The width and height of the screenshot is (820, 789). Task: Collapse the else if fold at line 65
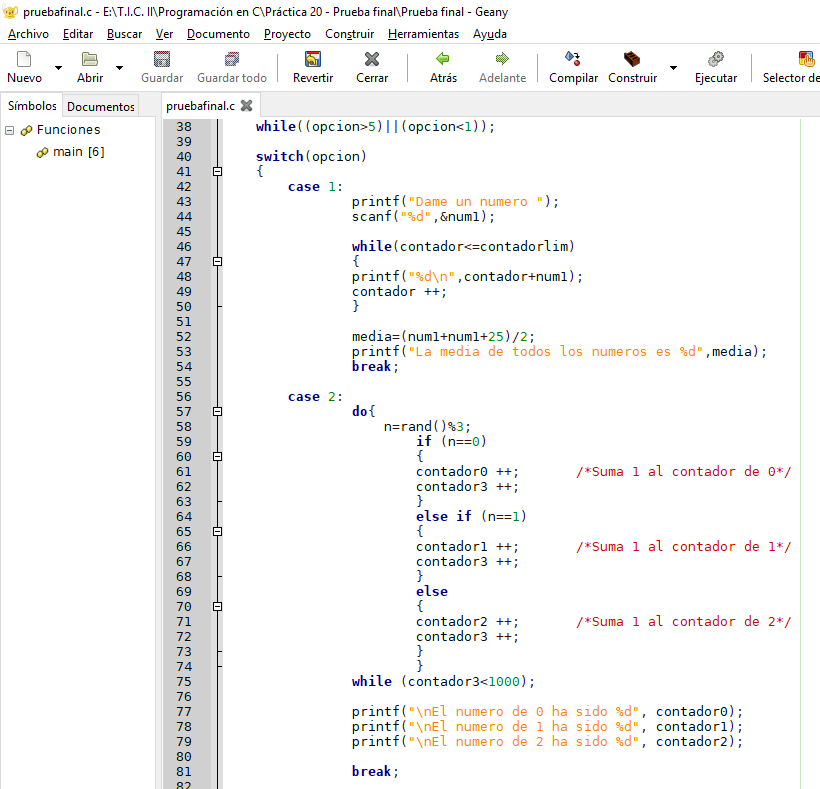pyautogui.click(x=218, y=531)
